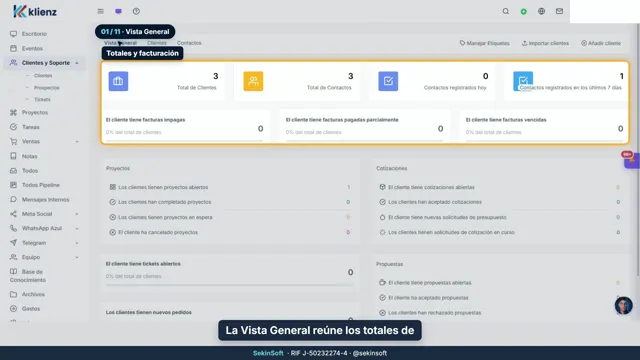Click the last 7 days contacts icon
Screen dimensions: 640x360
pos(523,81)
